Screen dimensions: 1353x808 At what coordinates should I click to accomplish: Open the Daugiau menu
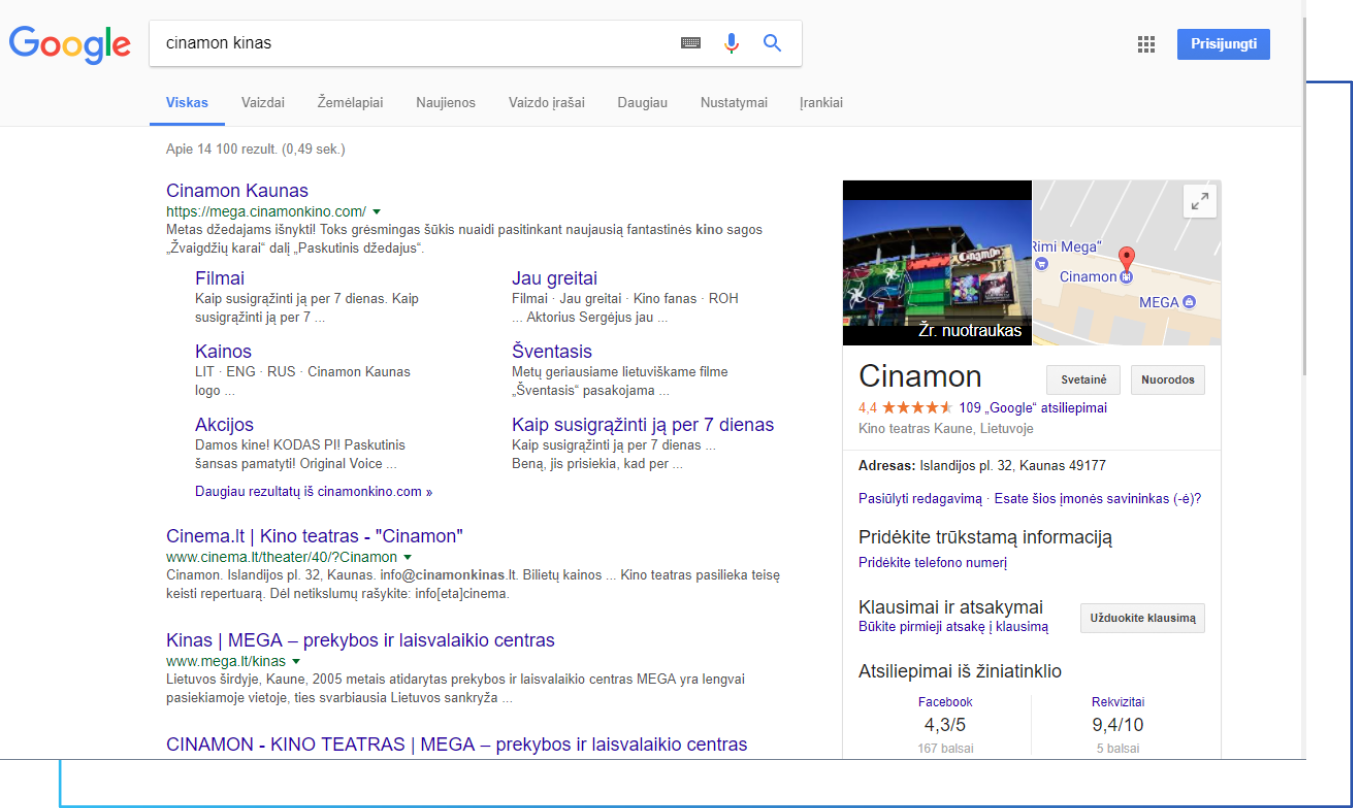tap(642, 102)
